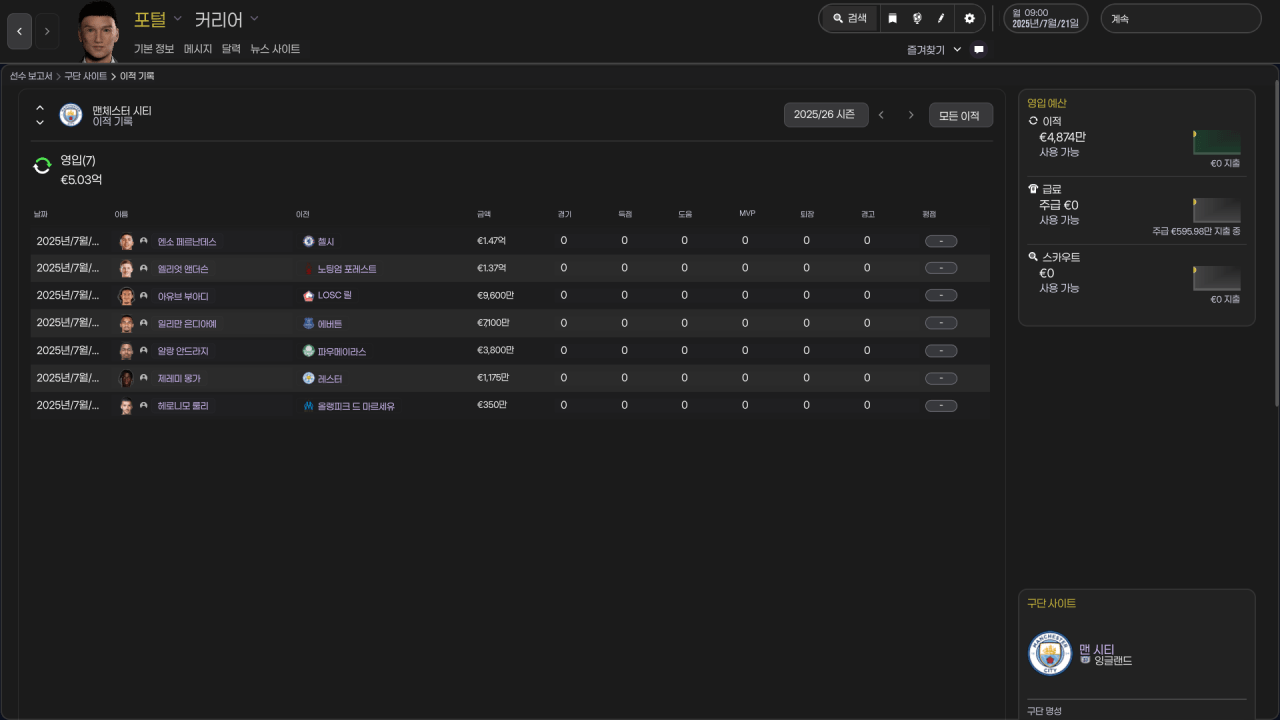Click the Manchester City crest beside 이적 기록
The width and height of the screenshot is (1280, 720).
(x=71, y=115)
